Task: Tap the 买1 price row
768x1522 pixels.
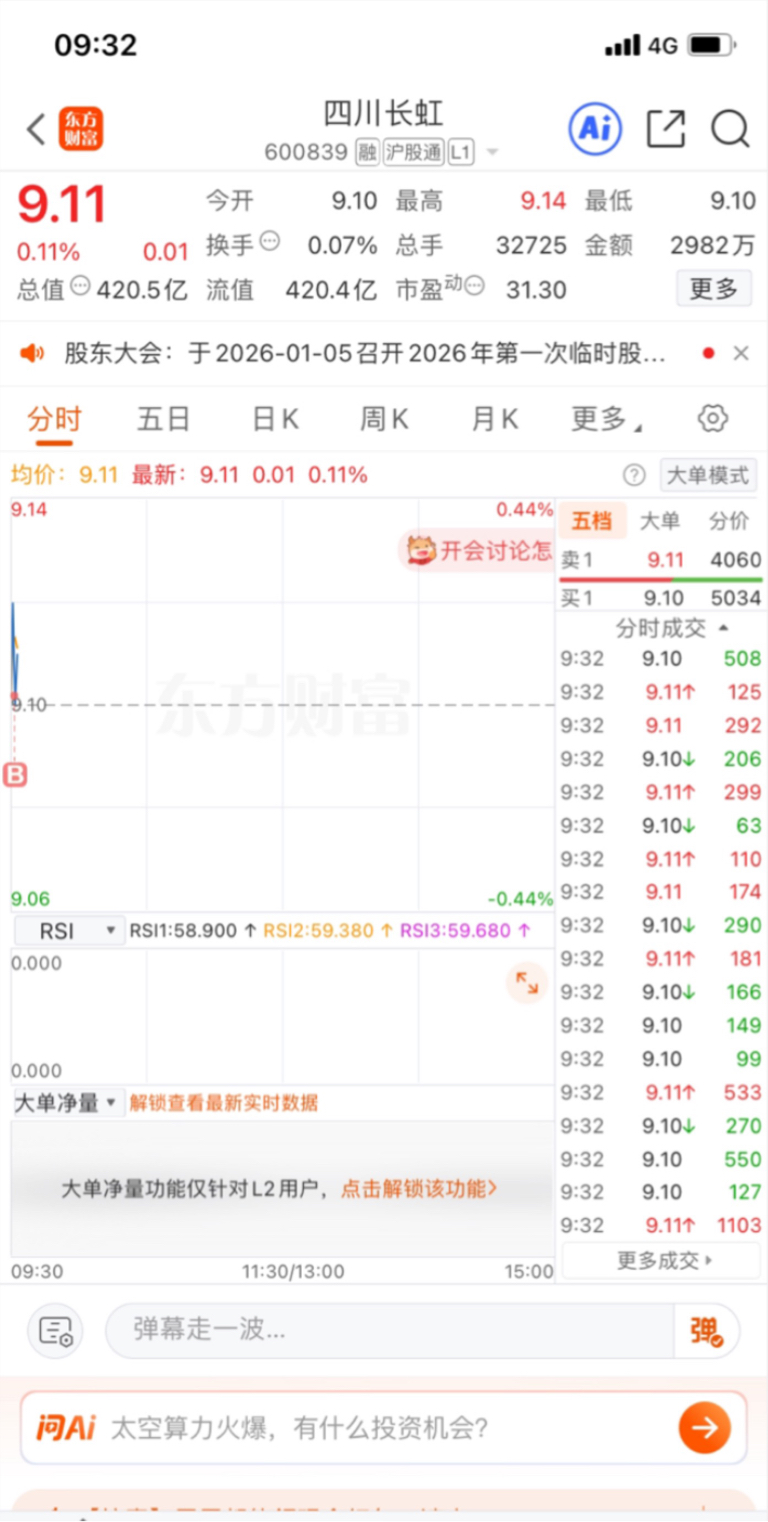Action: coord(660,598)
